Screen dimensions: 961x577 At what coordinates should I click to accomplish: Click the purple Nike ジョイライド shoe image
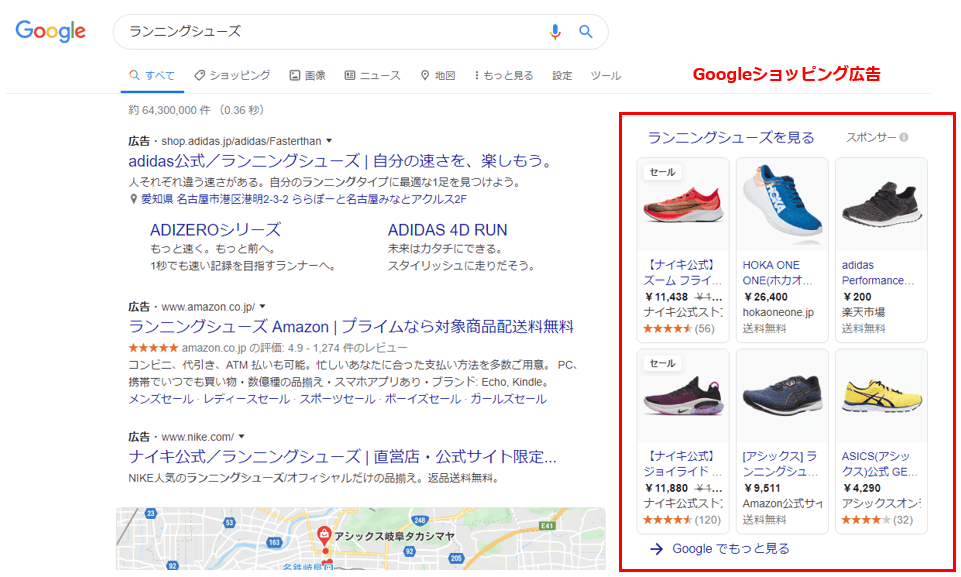coord(683,396)
